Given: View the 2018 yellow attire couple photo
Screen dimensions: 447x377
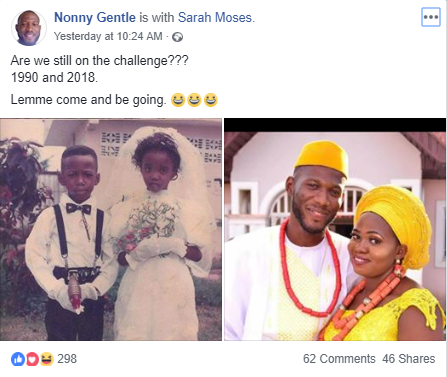Looking at the screenshot, I should click(x=335, y=229).
